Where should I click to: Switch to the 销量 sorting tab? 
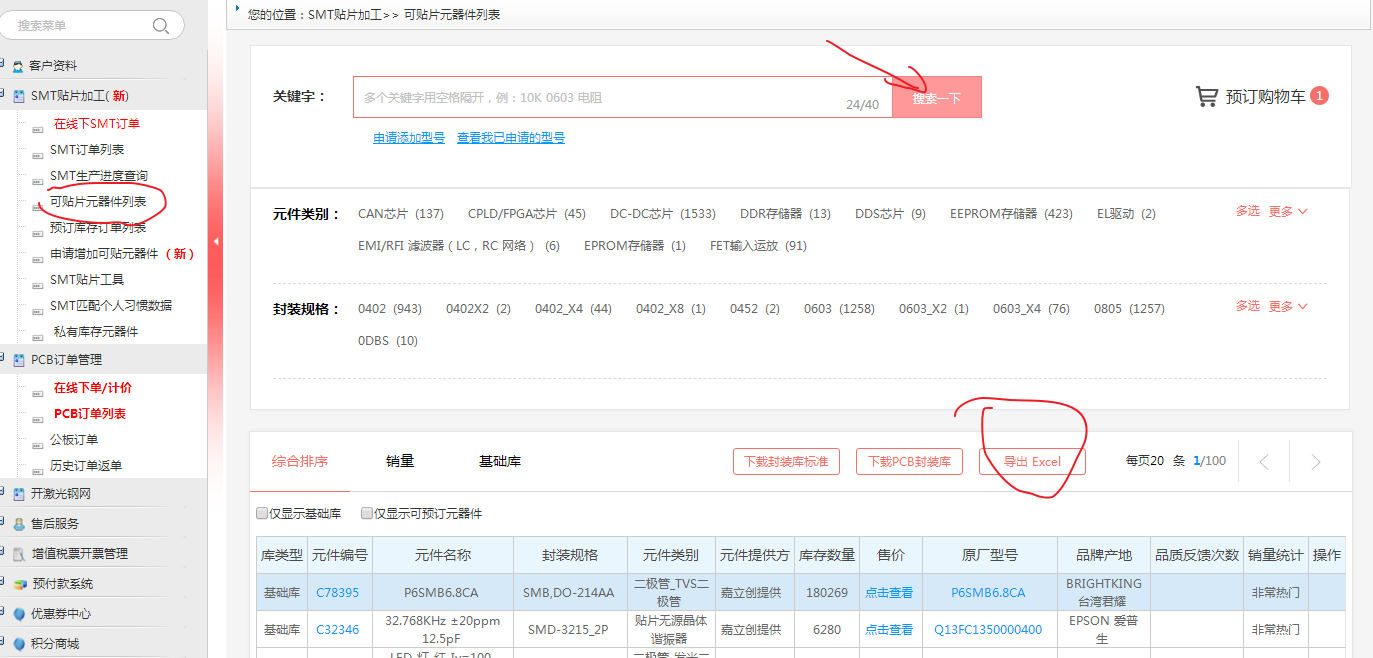tap(400, 461)
